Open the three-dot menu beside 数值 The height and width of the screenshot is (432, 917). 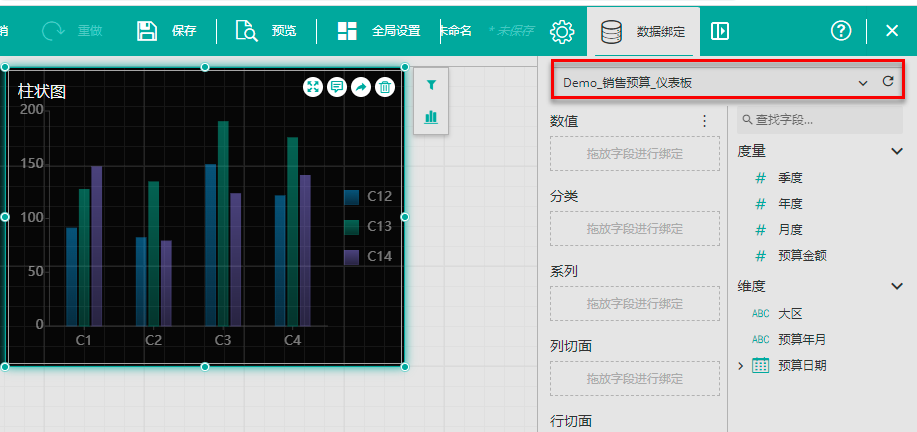coord(704,121)
